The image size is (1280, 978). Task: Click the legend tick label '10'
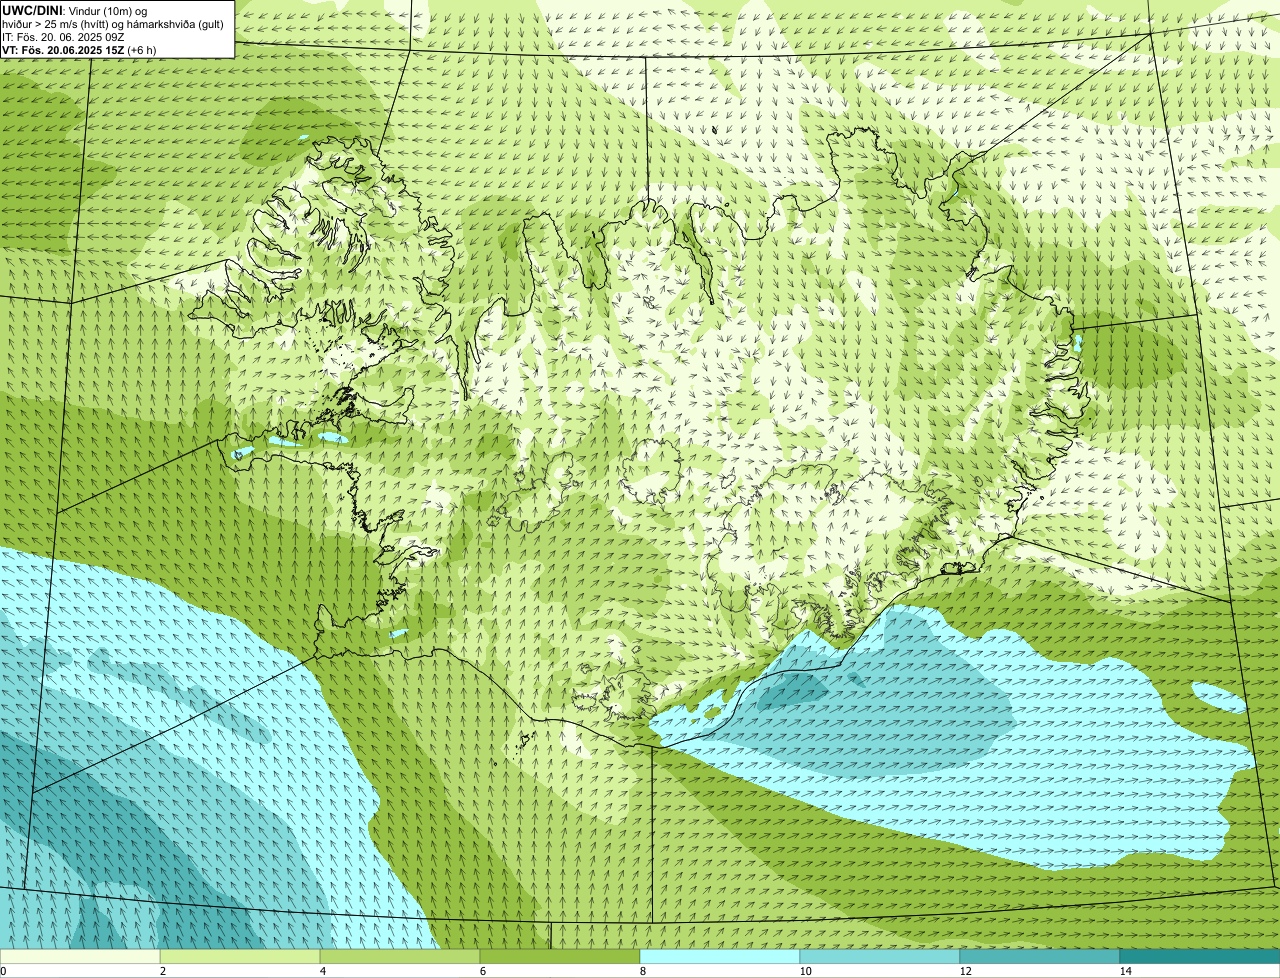805,971
